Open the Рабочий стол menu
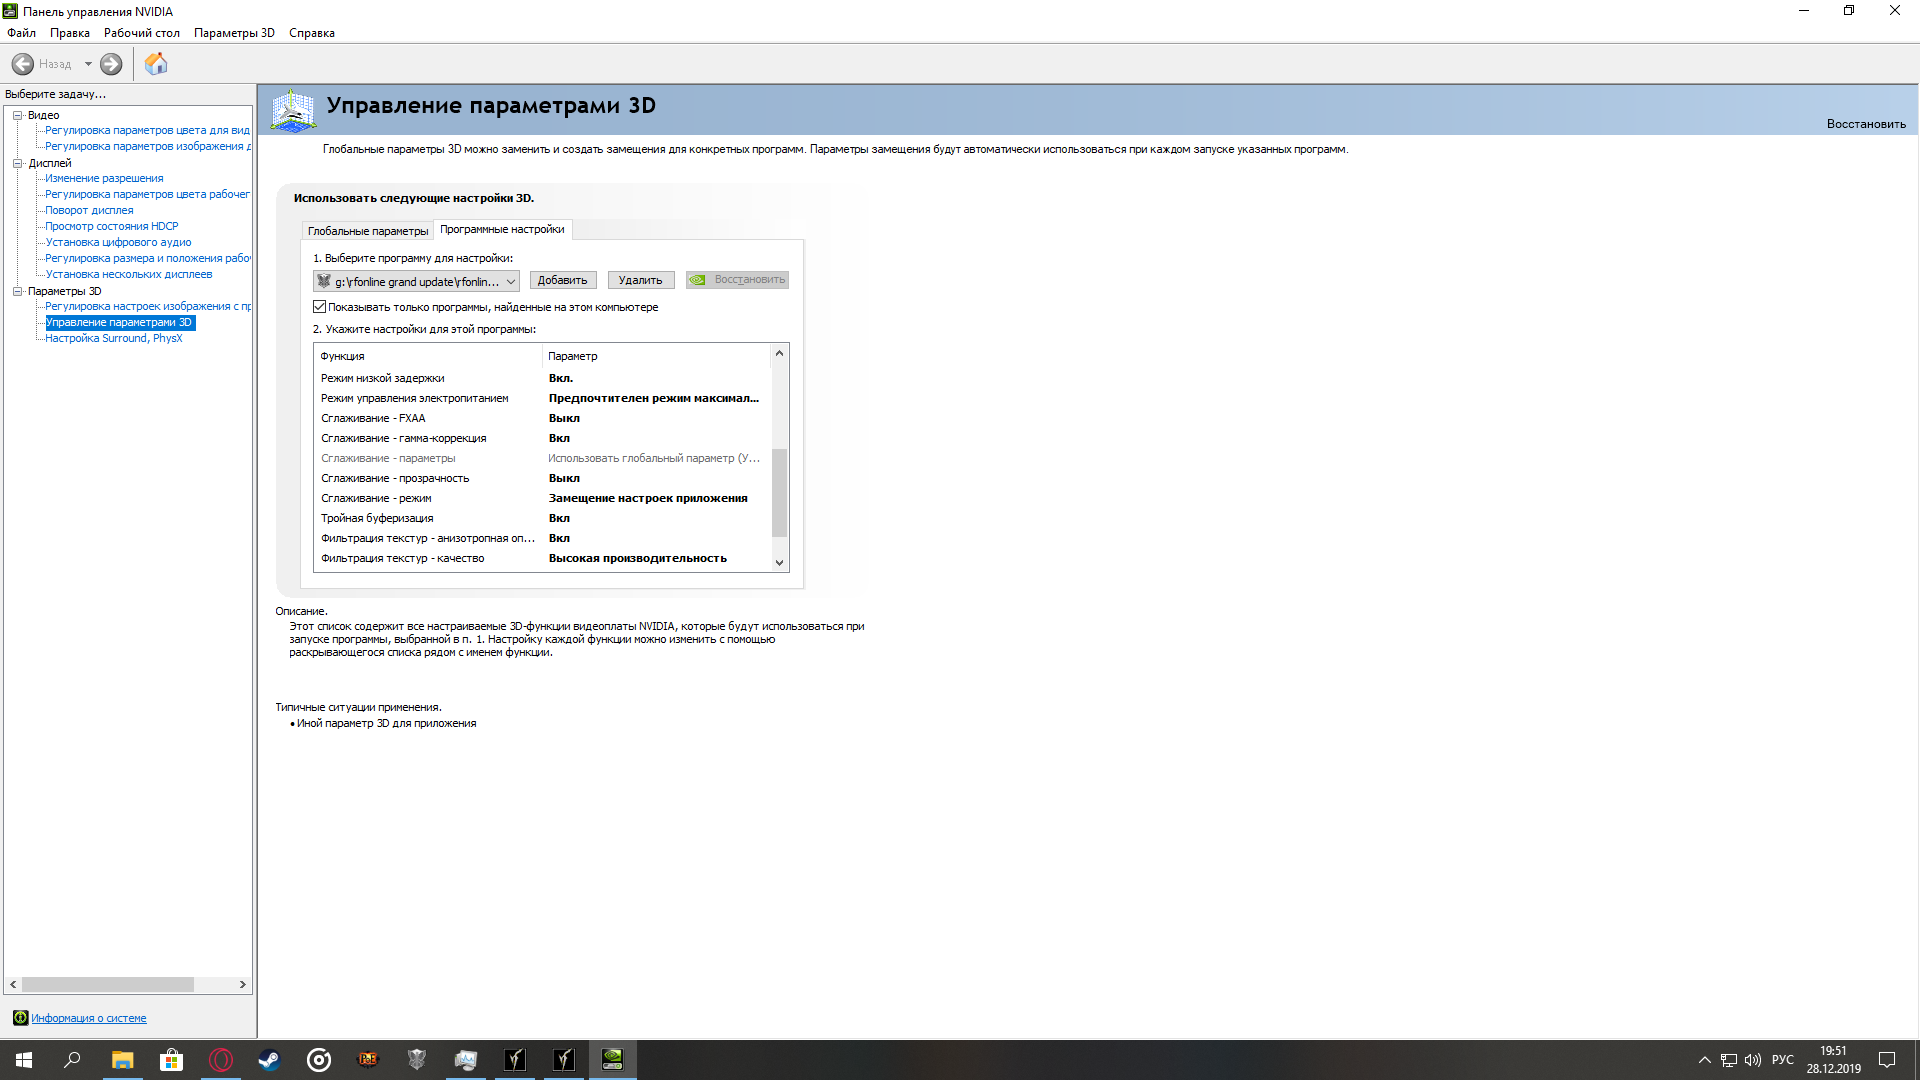Viewport: 1920px width, 1080px height. (x=142, y=33)
